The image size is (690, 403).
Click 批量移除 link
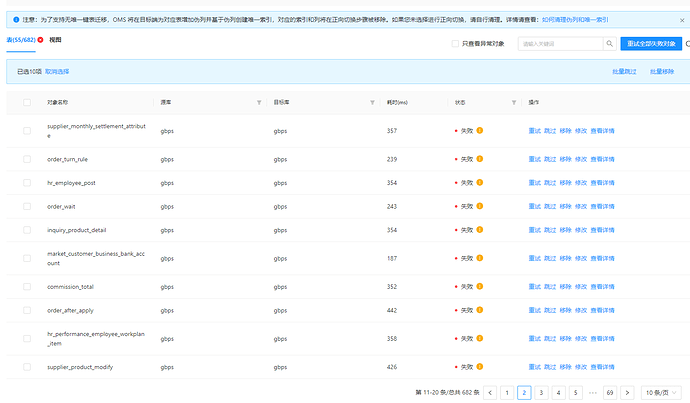coord(662,71)
